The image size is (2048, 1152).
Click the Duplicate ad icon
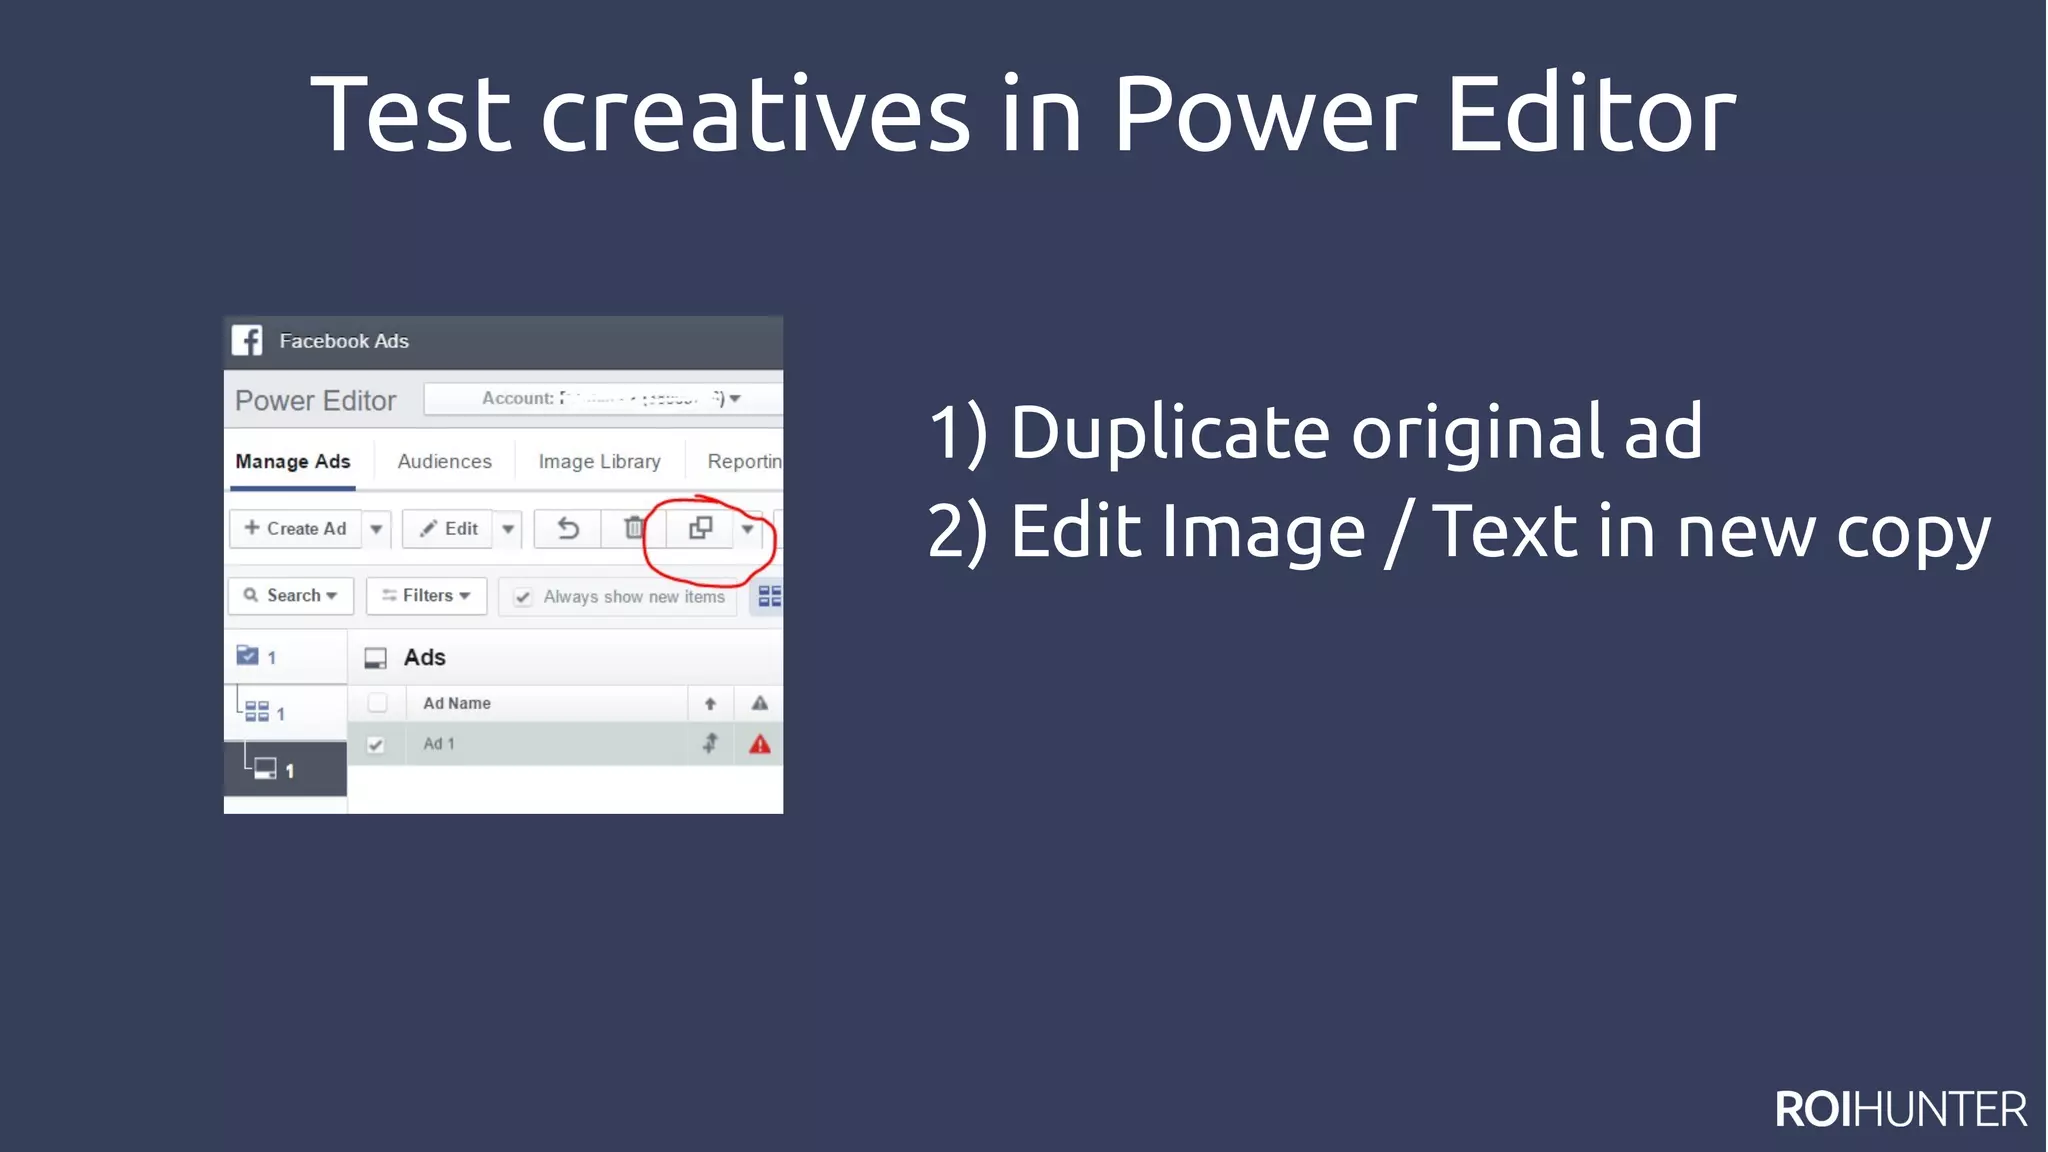tap(700, 528)
